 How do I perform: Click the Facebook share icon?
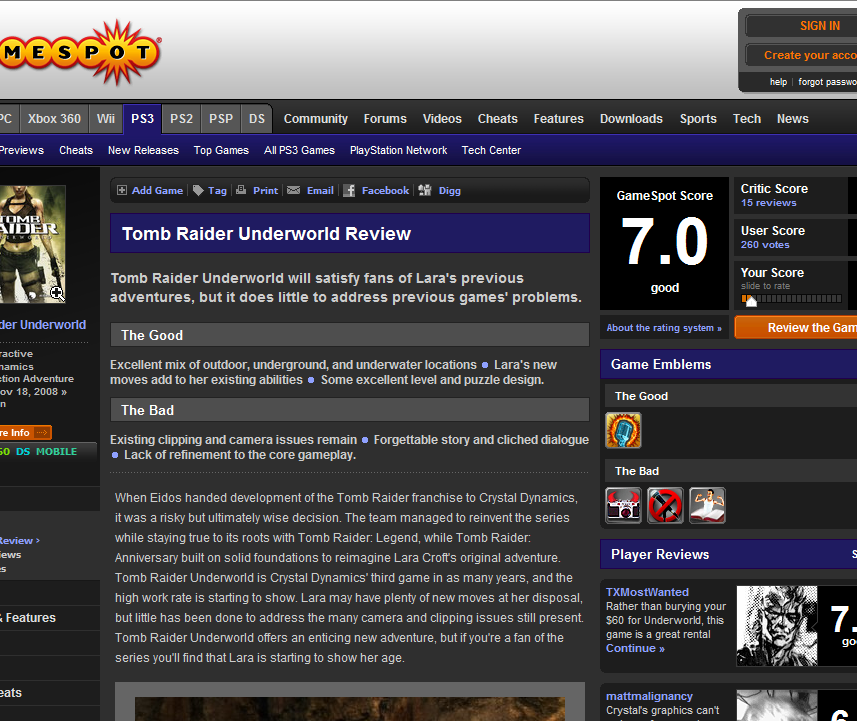[349, 190]
